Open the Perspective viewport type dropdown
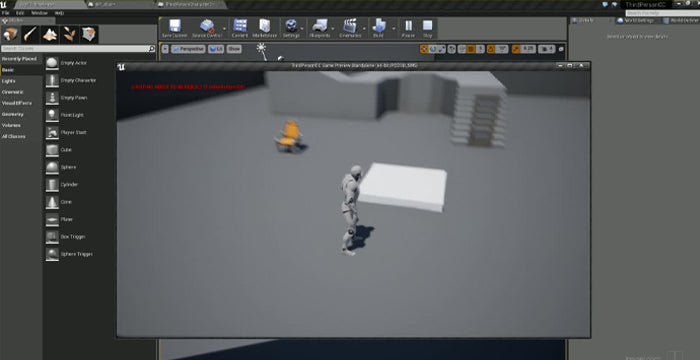This screenshot has height=360, width=700. click(x=188, y=49)
